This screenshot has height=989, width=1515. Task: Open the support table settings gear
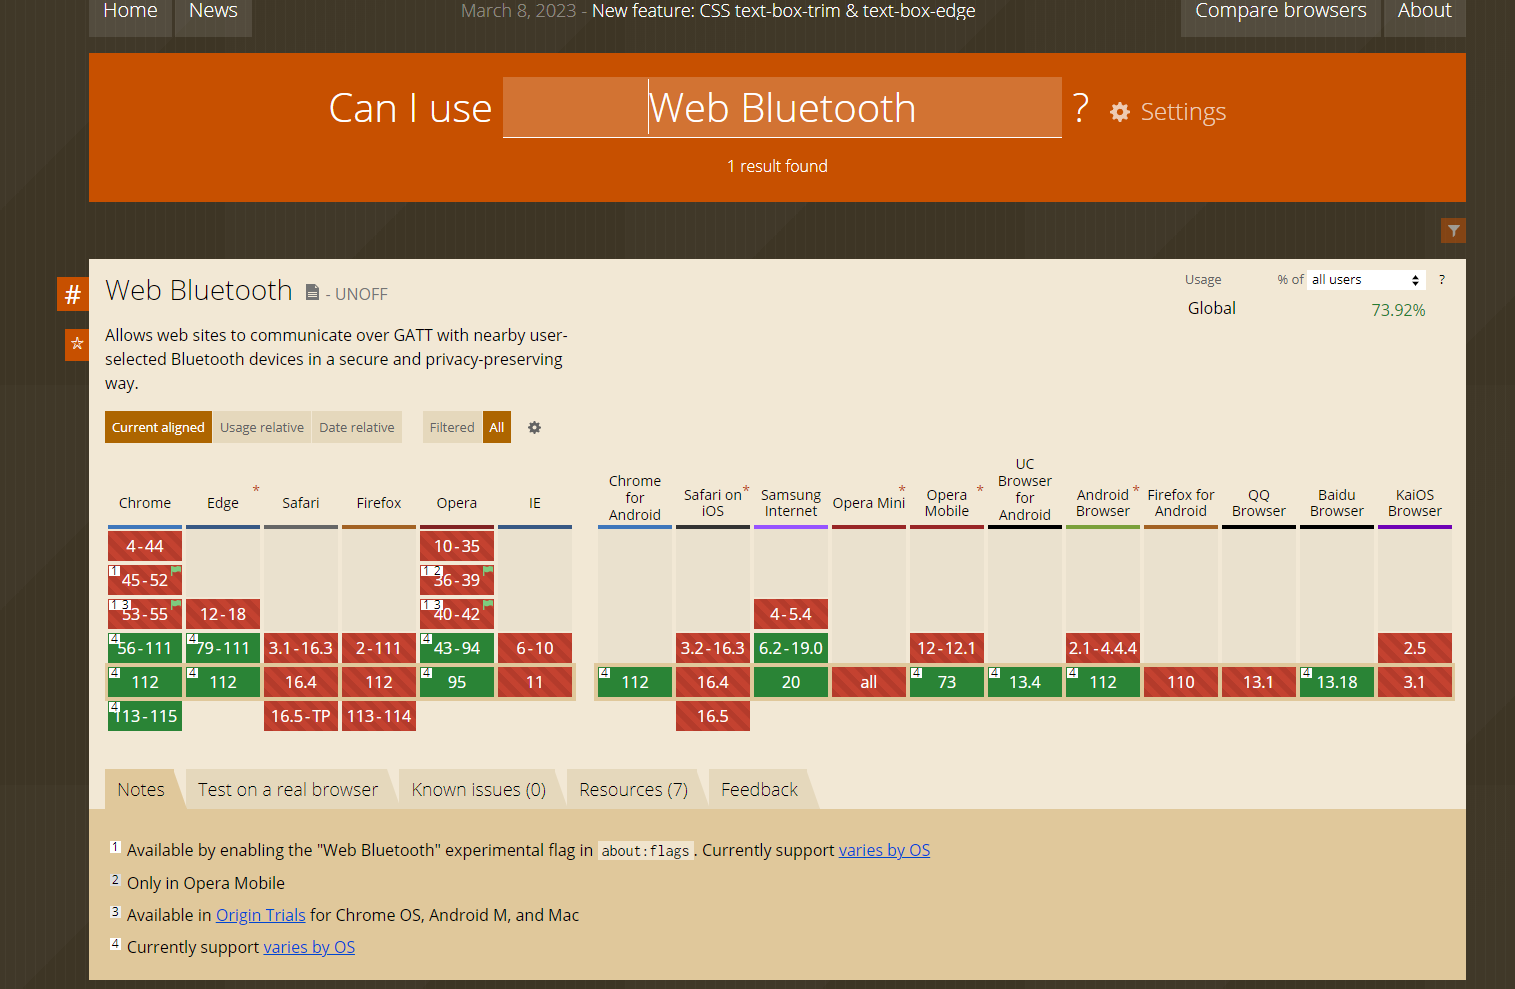[x=535, y=427]
